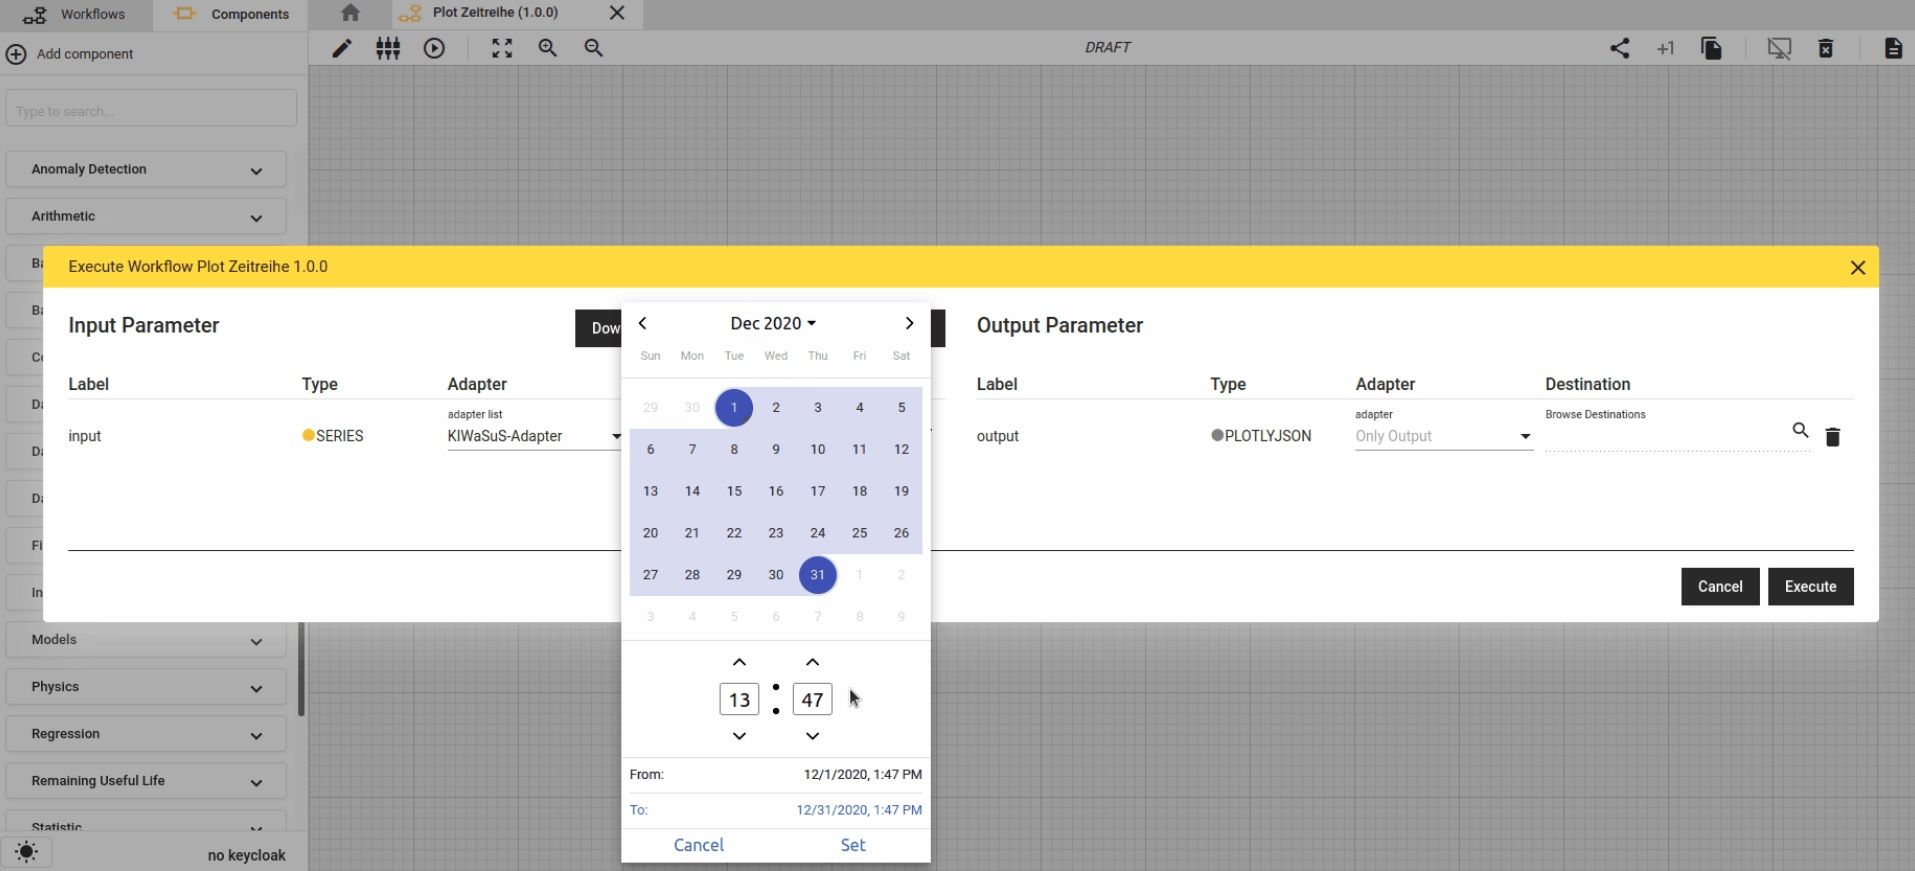Increase the hour value with up arrow

click(739, 662)
